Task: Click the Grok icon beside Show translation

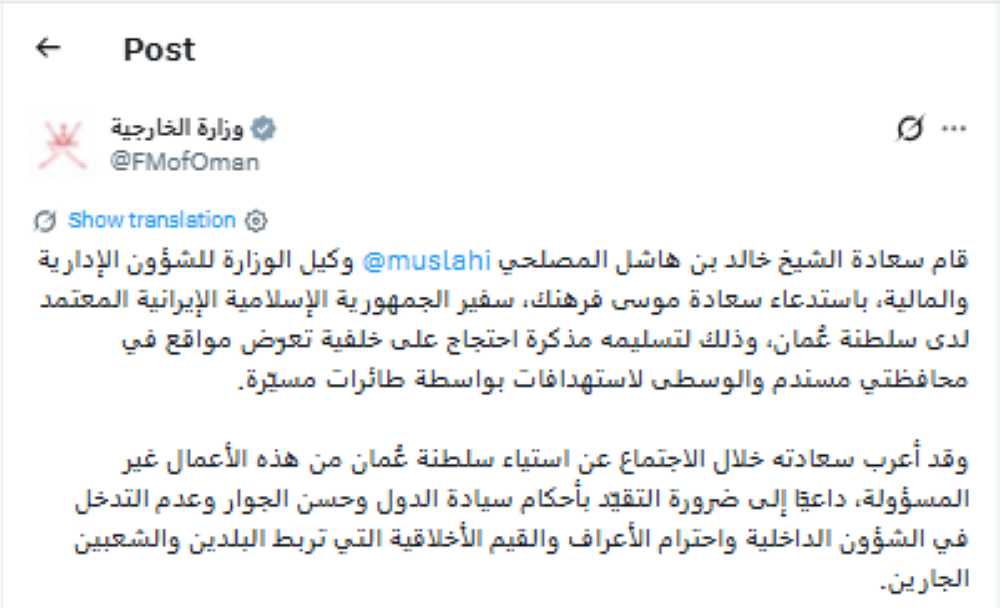Action: click(x=45, y=221)
